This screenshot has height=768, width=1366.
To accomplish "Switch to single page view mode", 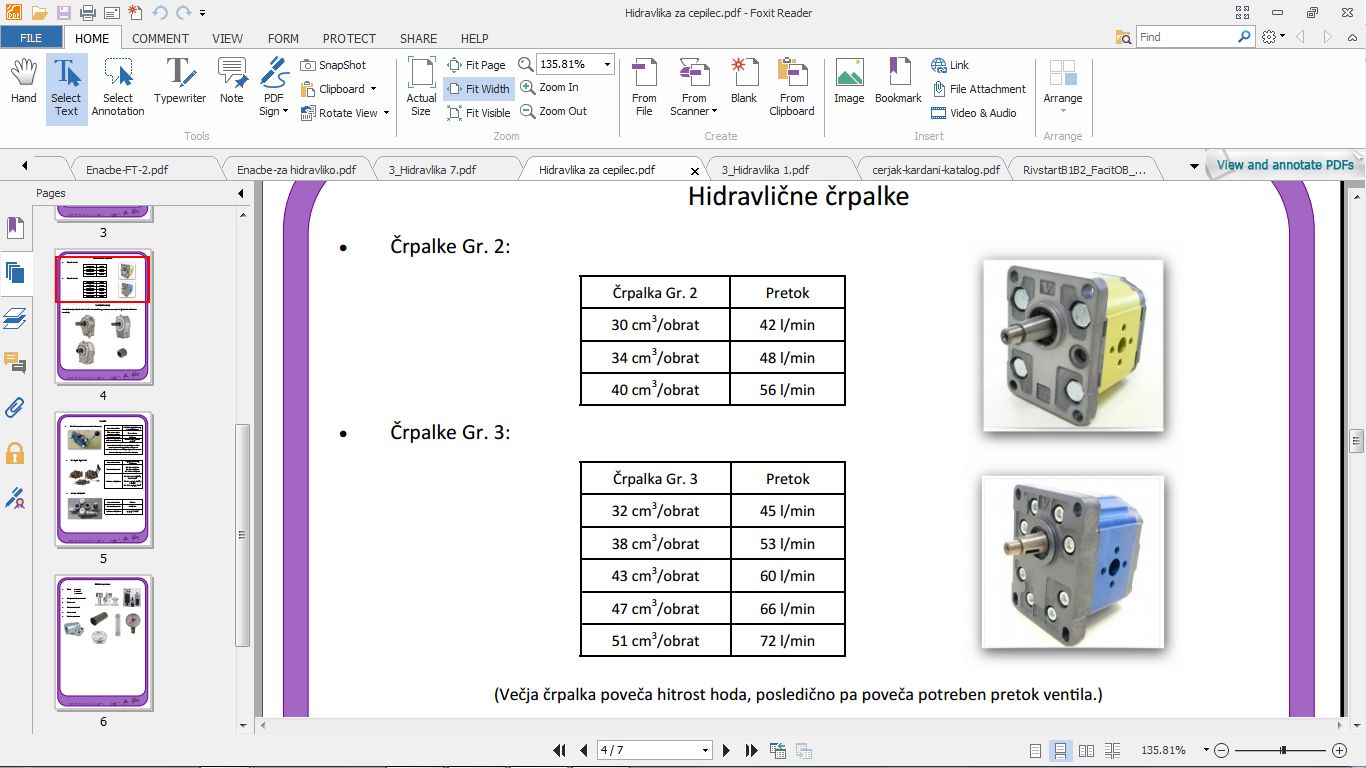I will [1036, 750].
